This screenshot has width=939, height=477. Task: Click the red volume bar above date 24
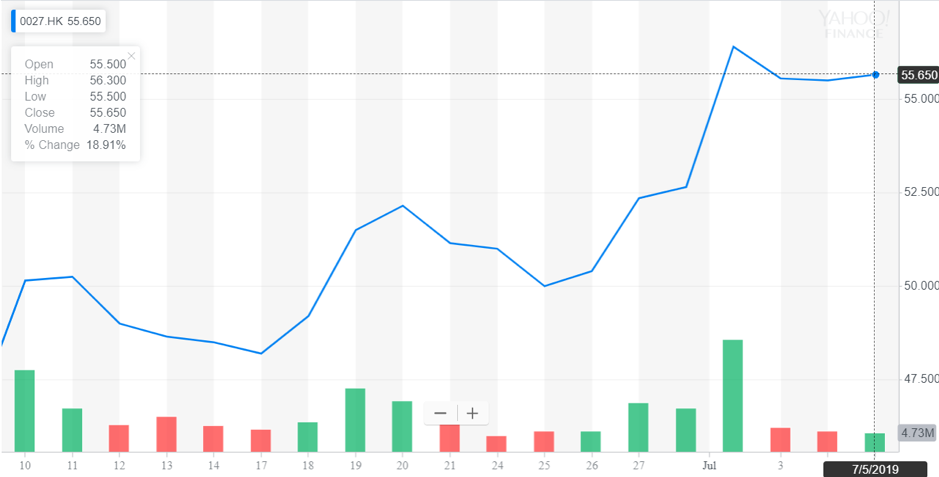pos(496,443)
